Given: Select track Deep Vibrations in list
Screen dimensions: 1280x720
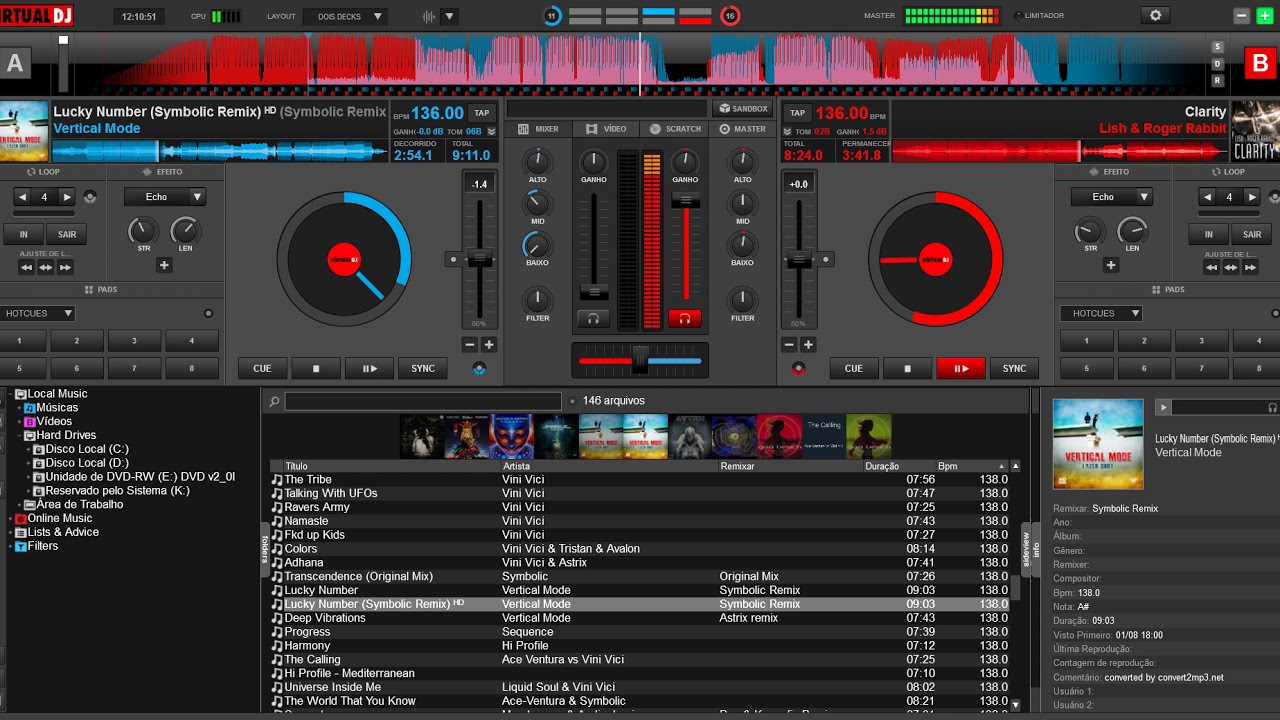Looking at the screenshot, I should 640,618.
